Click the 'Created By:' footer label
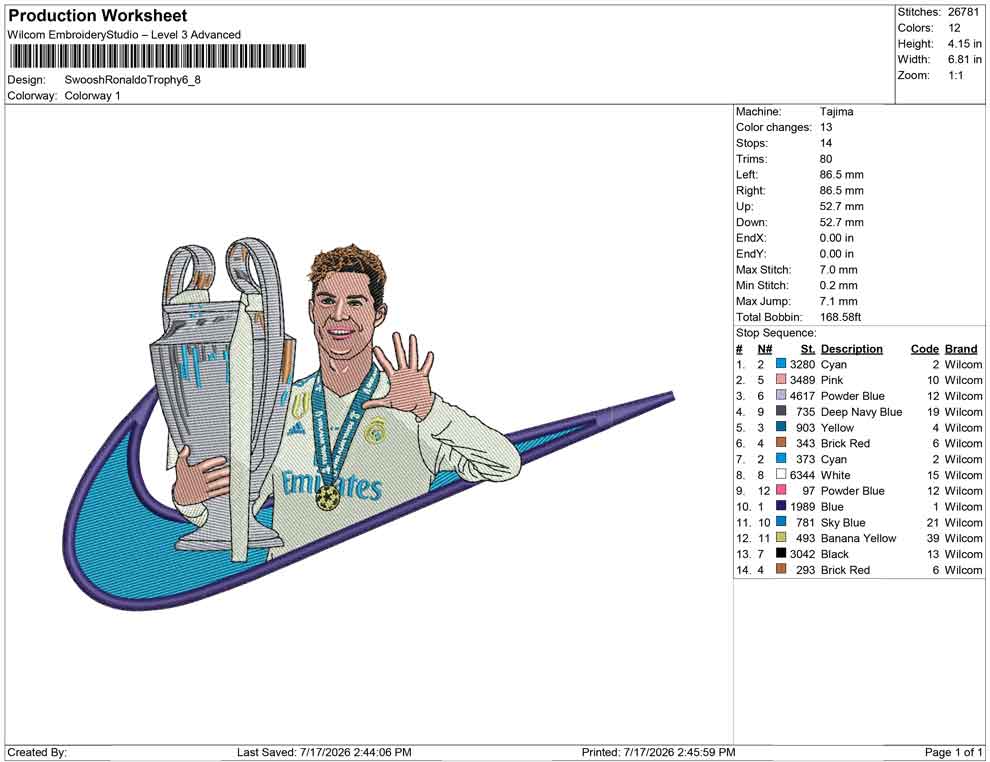The height and width of the screenshot is (762, 990). tap(37, 753)
